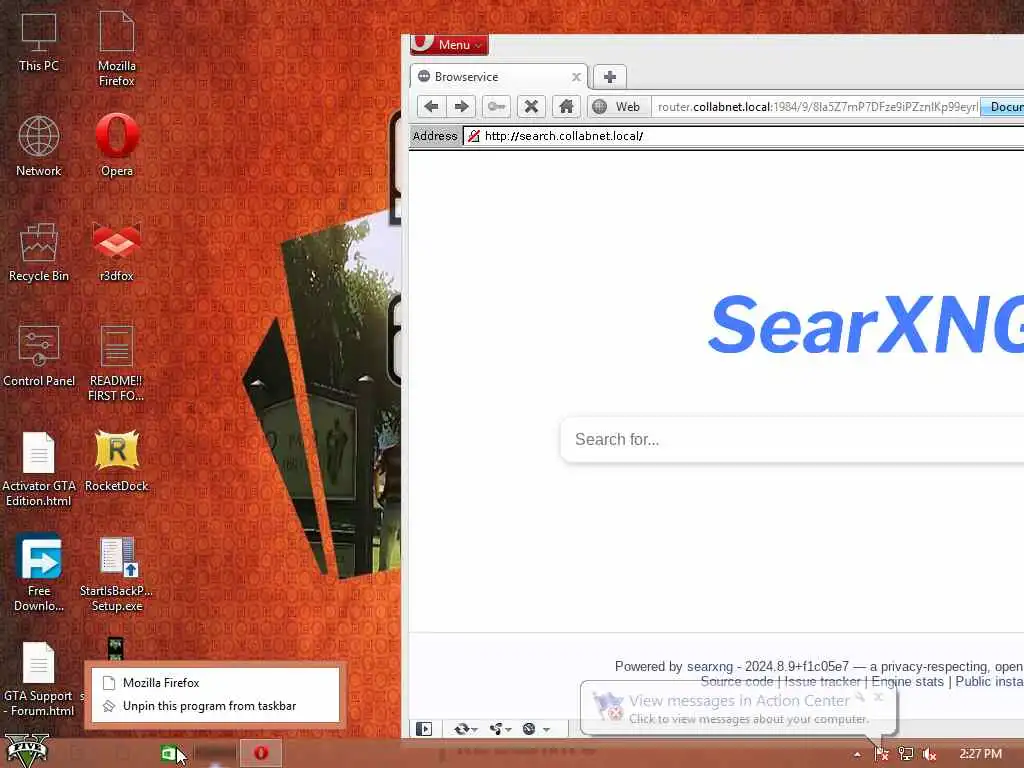
Task: Select GTA Support - Forum.html file
Action: 39,679
